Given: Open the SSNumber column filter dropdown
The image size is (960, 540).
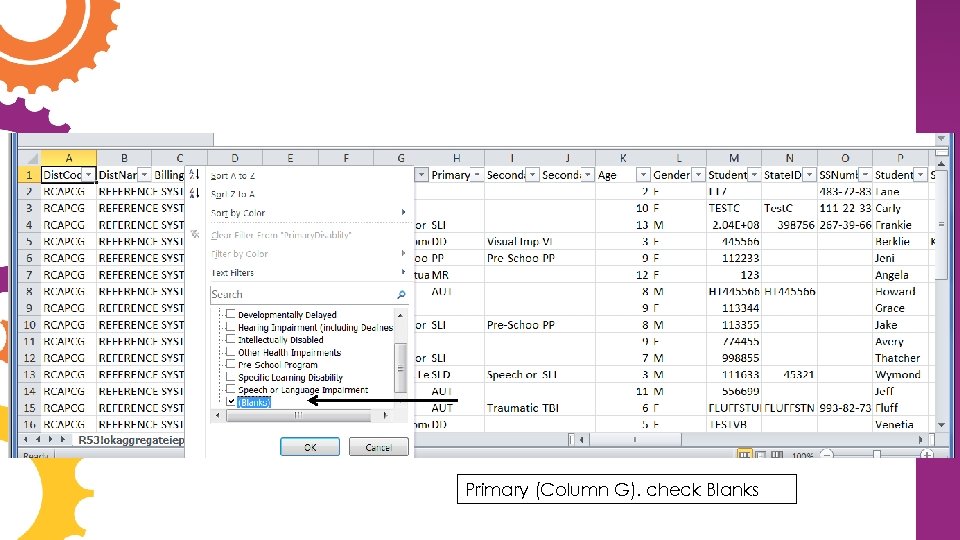Looking at the screenshot, I should (x=865, y=175).
